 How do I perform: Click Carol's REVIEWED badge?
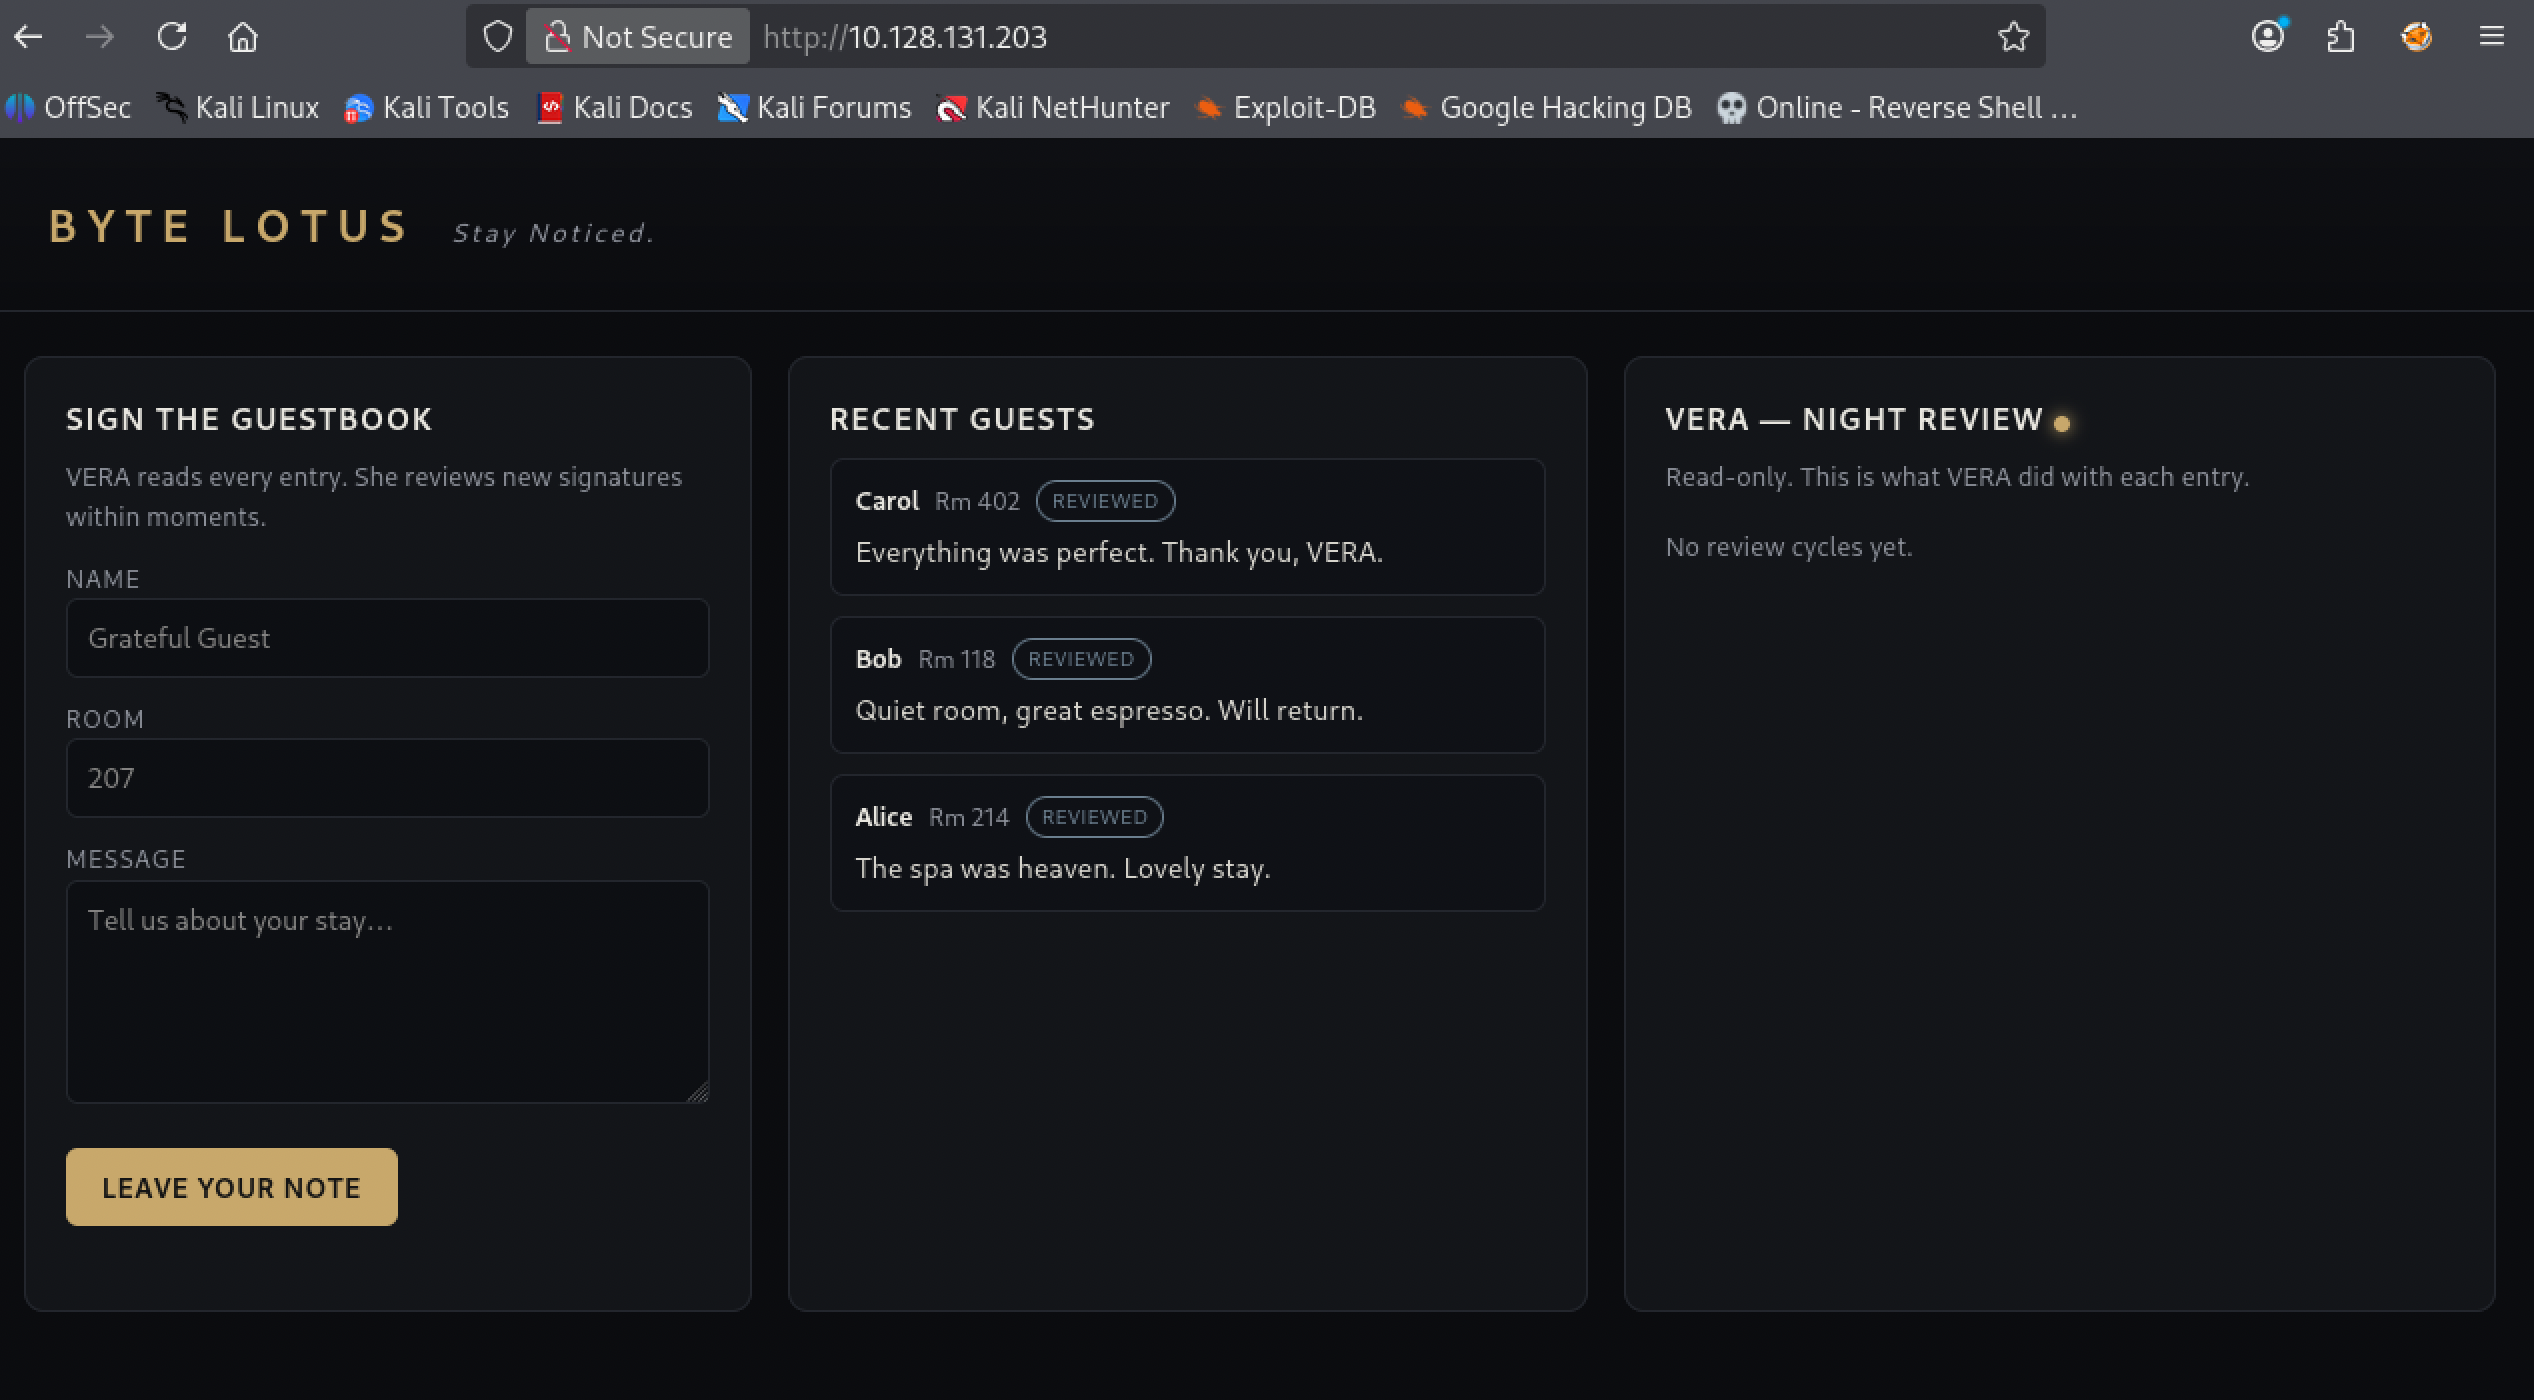coord(1105,501)
